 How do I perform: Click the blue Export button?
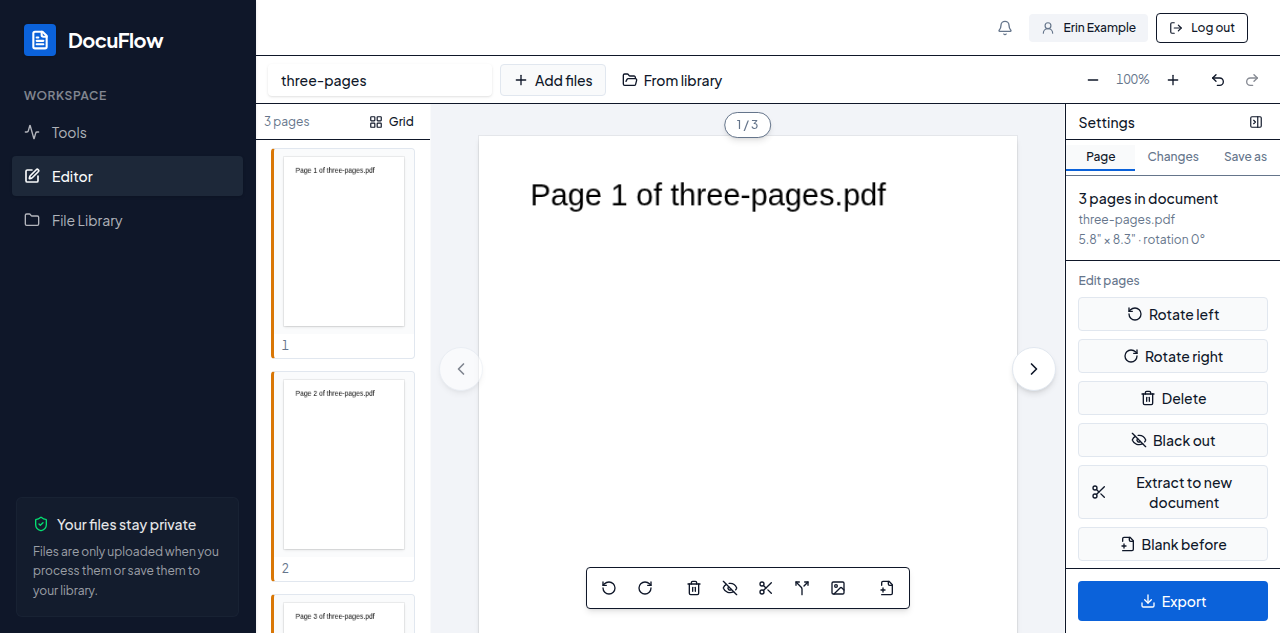(1173, 601)
